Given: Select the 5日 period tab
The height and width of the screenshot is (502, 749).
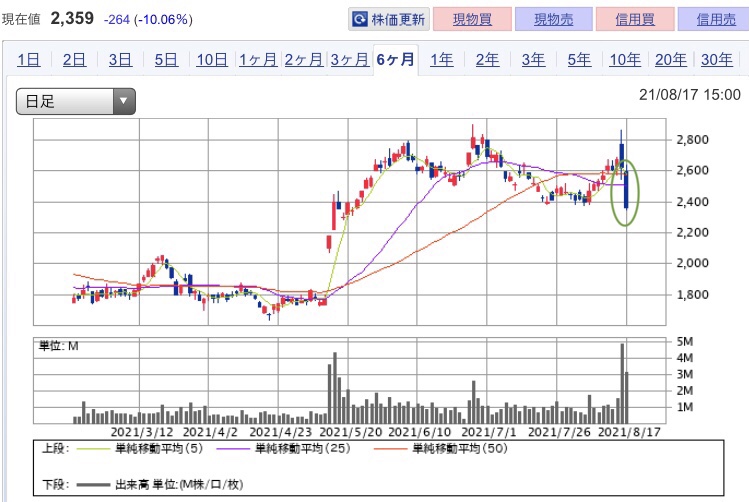Looking at the screenshot, I should pos(165,60).
